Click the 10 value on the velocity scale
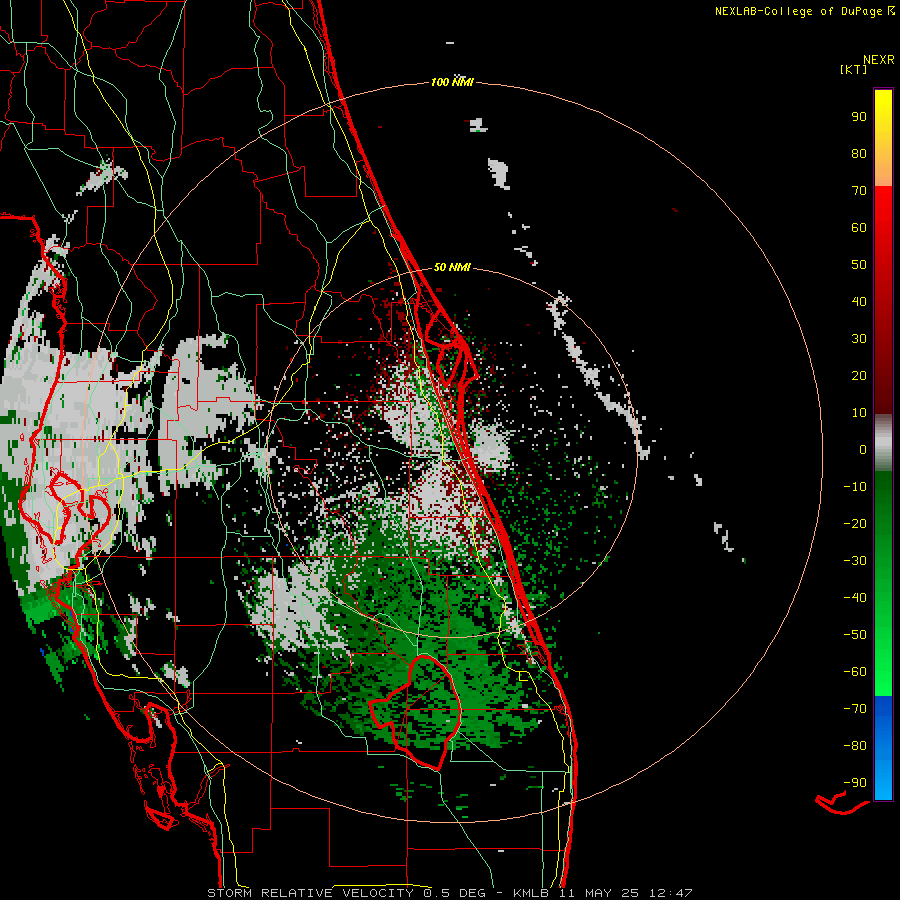Image resolution: width=900 pixels, height=900 pixels. pyautogui.click(x=859, y=413)
